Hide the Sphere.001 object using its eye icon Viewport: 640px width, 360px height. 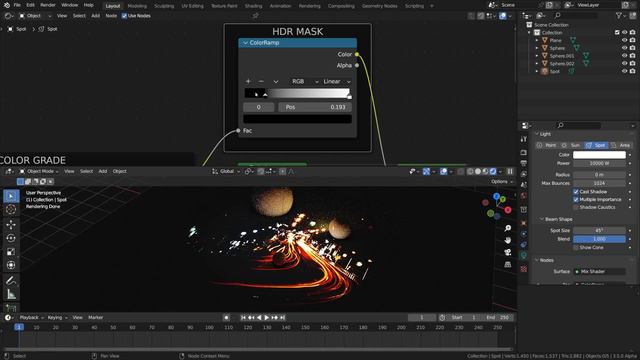click(624, 56)
